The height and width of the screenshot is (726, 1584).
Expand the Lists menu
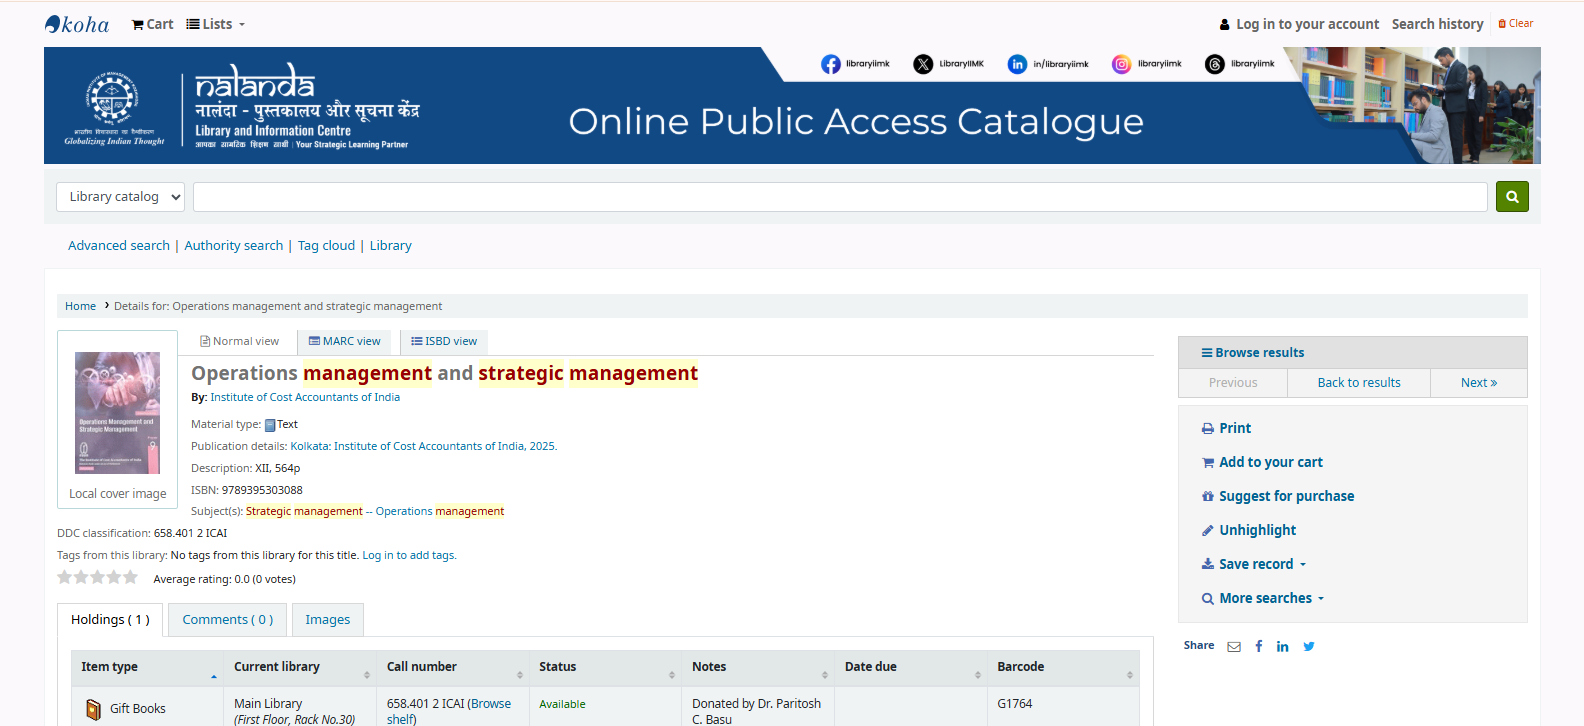tap(216, 24)
